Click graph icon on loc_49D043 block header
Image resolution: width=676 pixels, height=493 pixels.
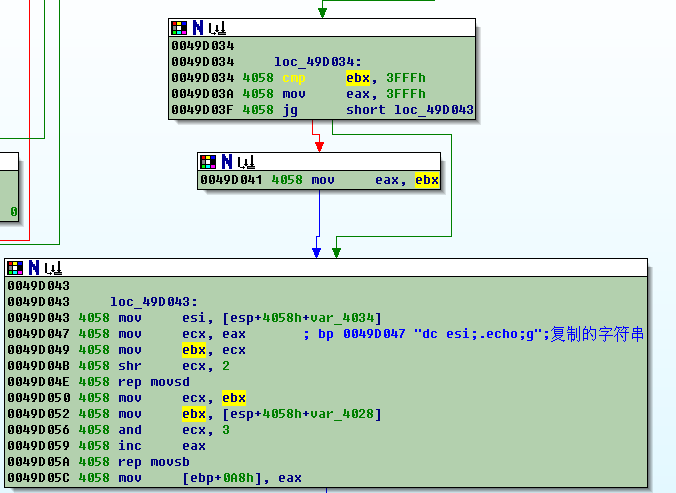(x=51, y=268)
